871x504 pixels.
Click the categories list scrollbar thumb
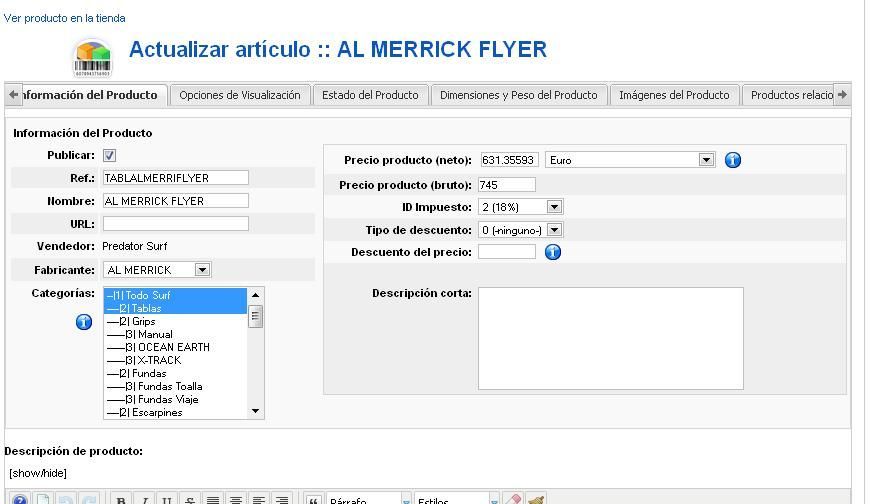(x=256, y=316)
